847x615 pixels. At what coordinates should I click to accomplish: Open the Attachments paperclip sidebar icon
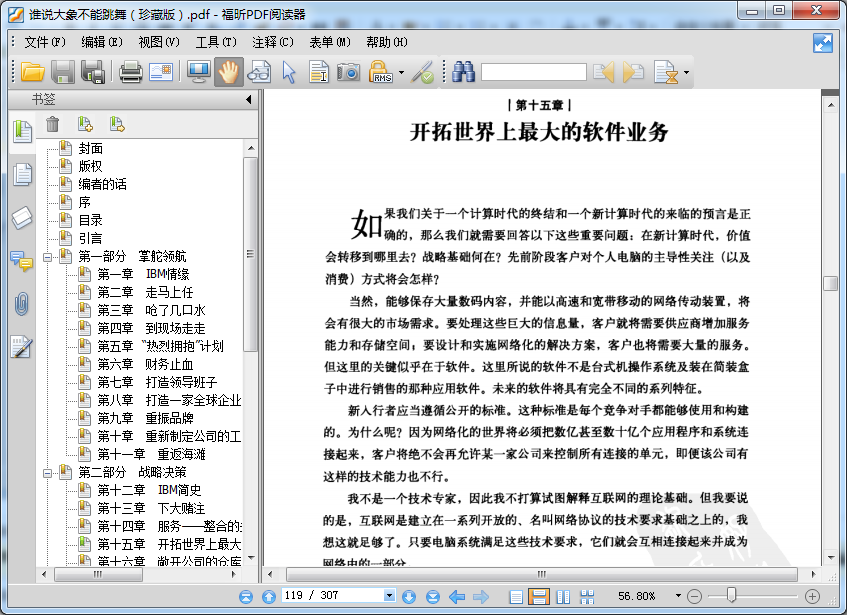[x=22, y=304]
